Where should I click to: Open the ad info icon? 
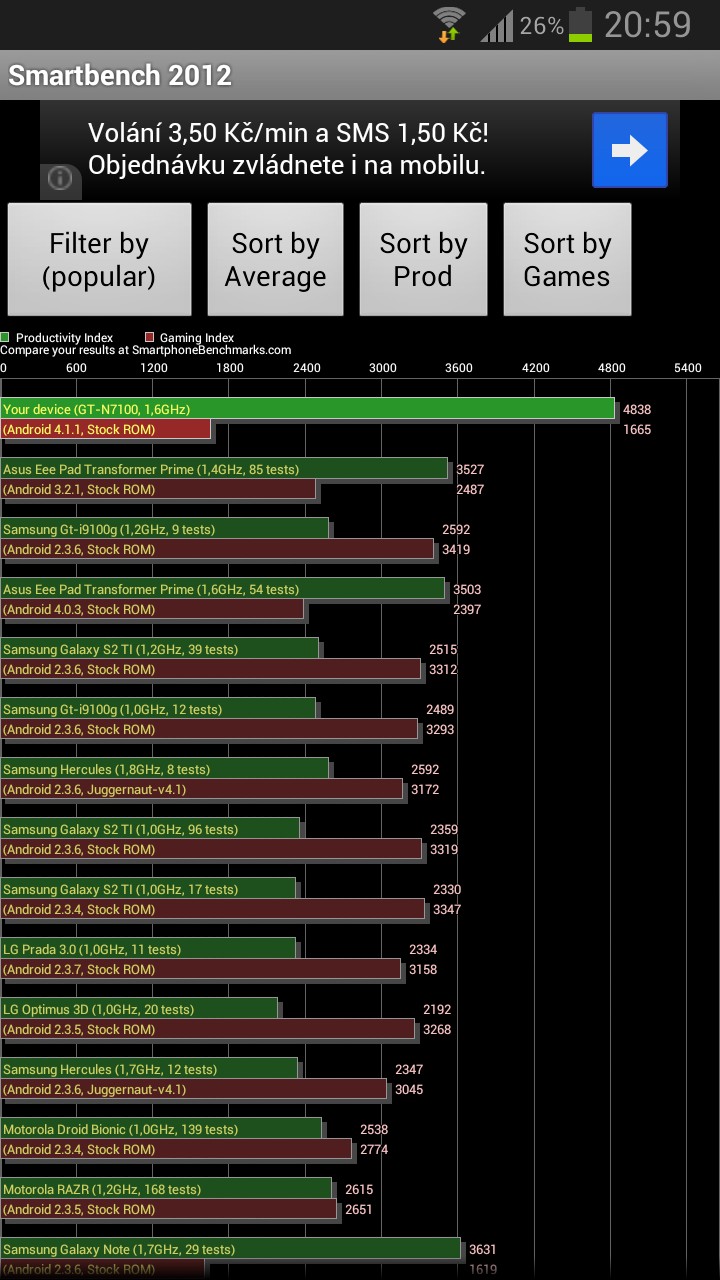pos(60,179)
